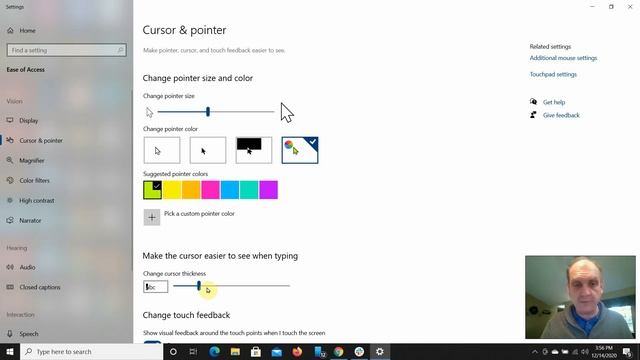This screenshot has height=360, width=640.
Task: Click the Audio speaker icon in sidebar
Action: (10, 267)
